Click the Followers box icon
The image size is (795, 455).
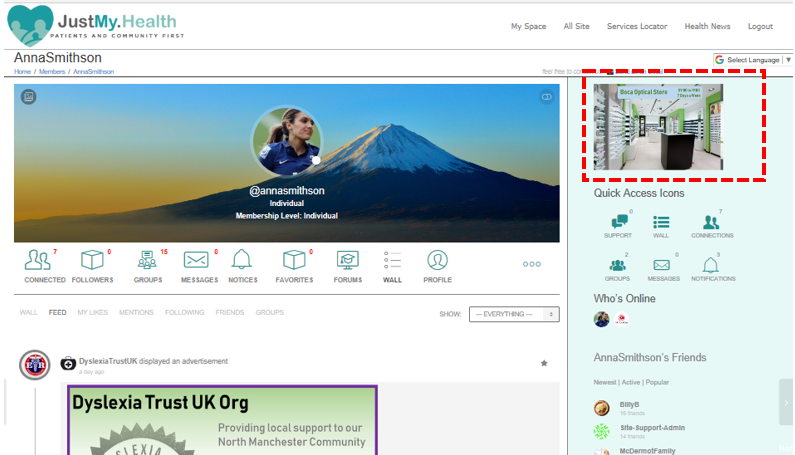tap(92, 261)
